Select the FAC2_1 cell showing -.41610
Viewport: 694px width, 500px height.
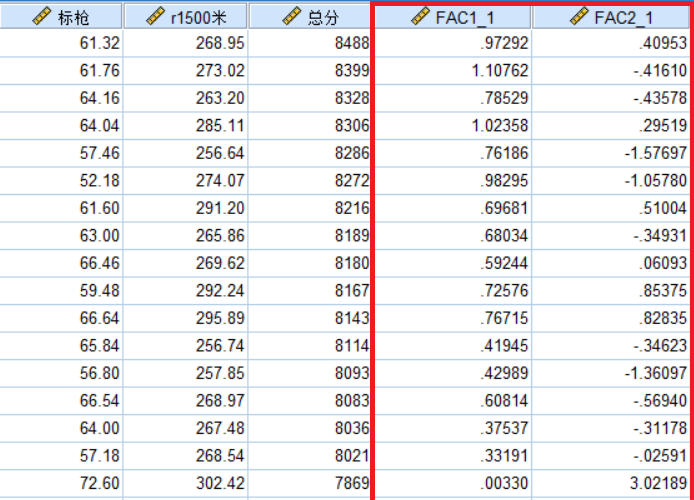point(611,70)
